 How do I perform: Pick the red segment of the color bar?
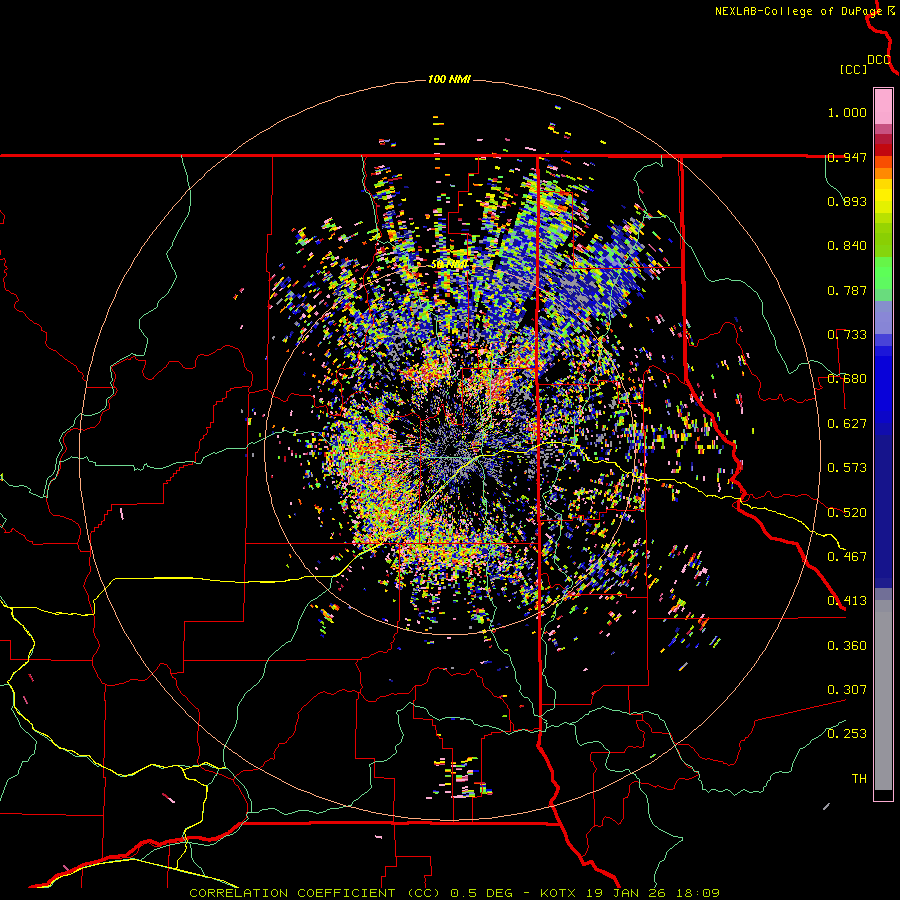(883, 149)
